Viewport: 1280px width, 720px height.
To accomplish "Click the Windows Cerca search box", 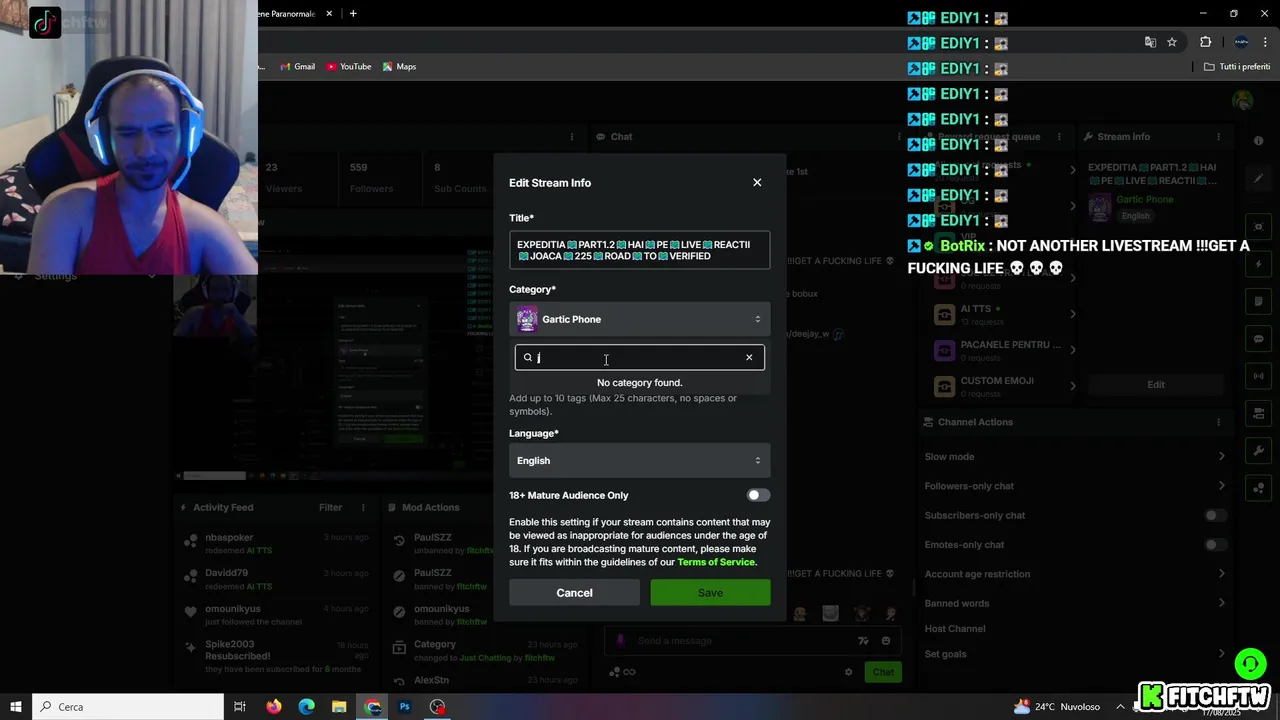I will pyautogui.click(x=127, y=706).
